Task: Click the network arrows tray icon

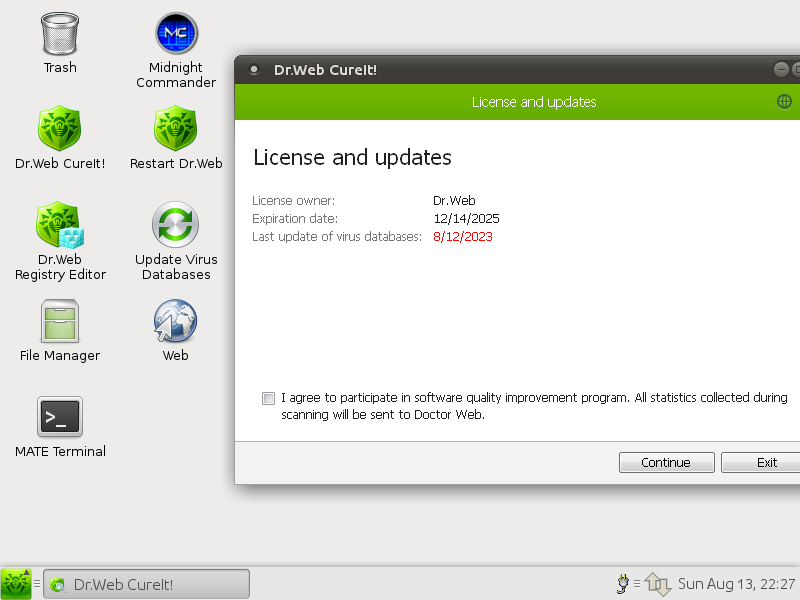Action: point(658,584)
